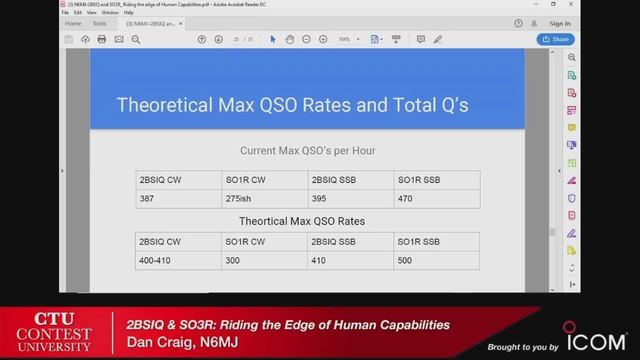Open the Help question mark icon
Viewport: 640px width, 360px height.
pos(518,23)
